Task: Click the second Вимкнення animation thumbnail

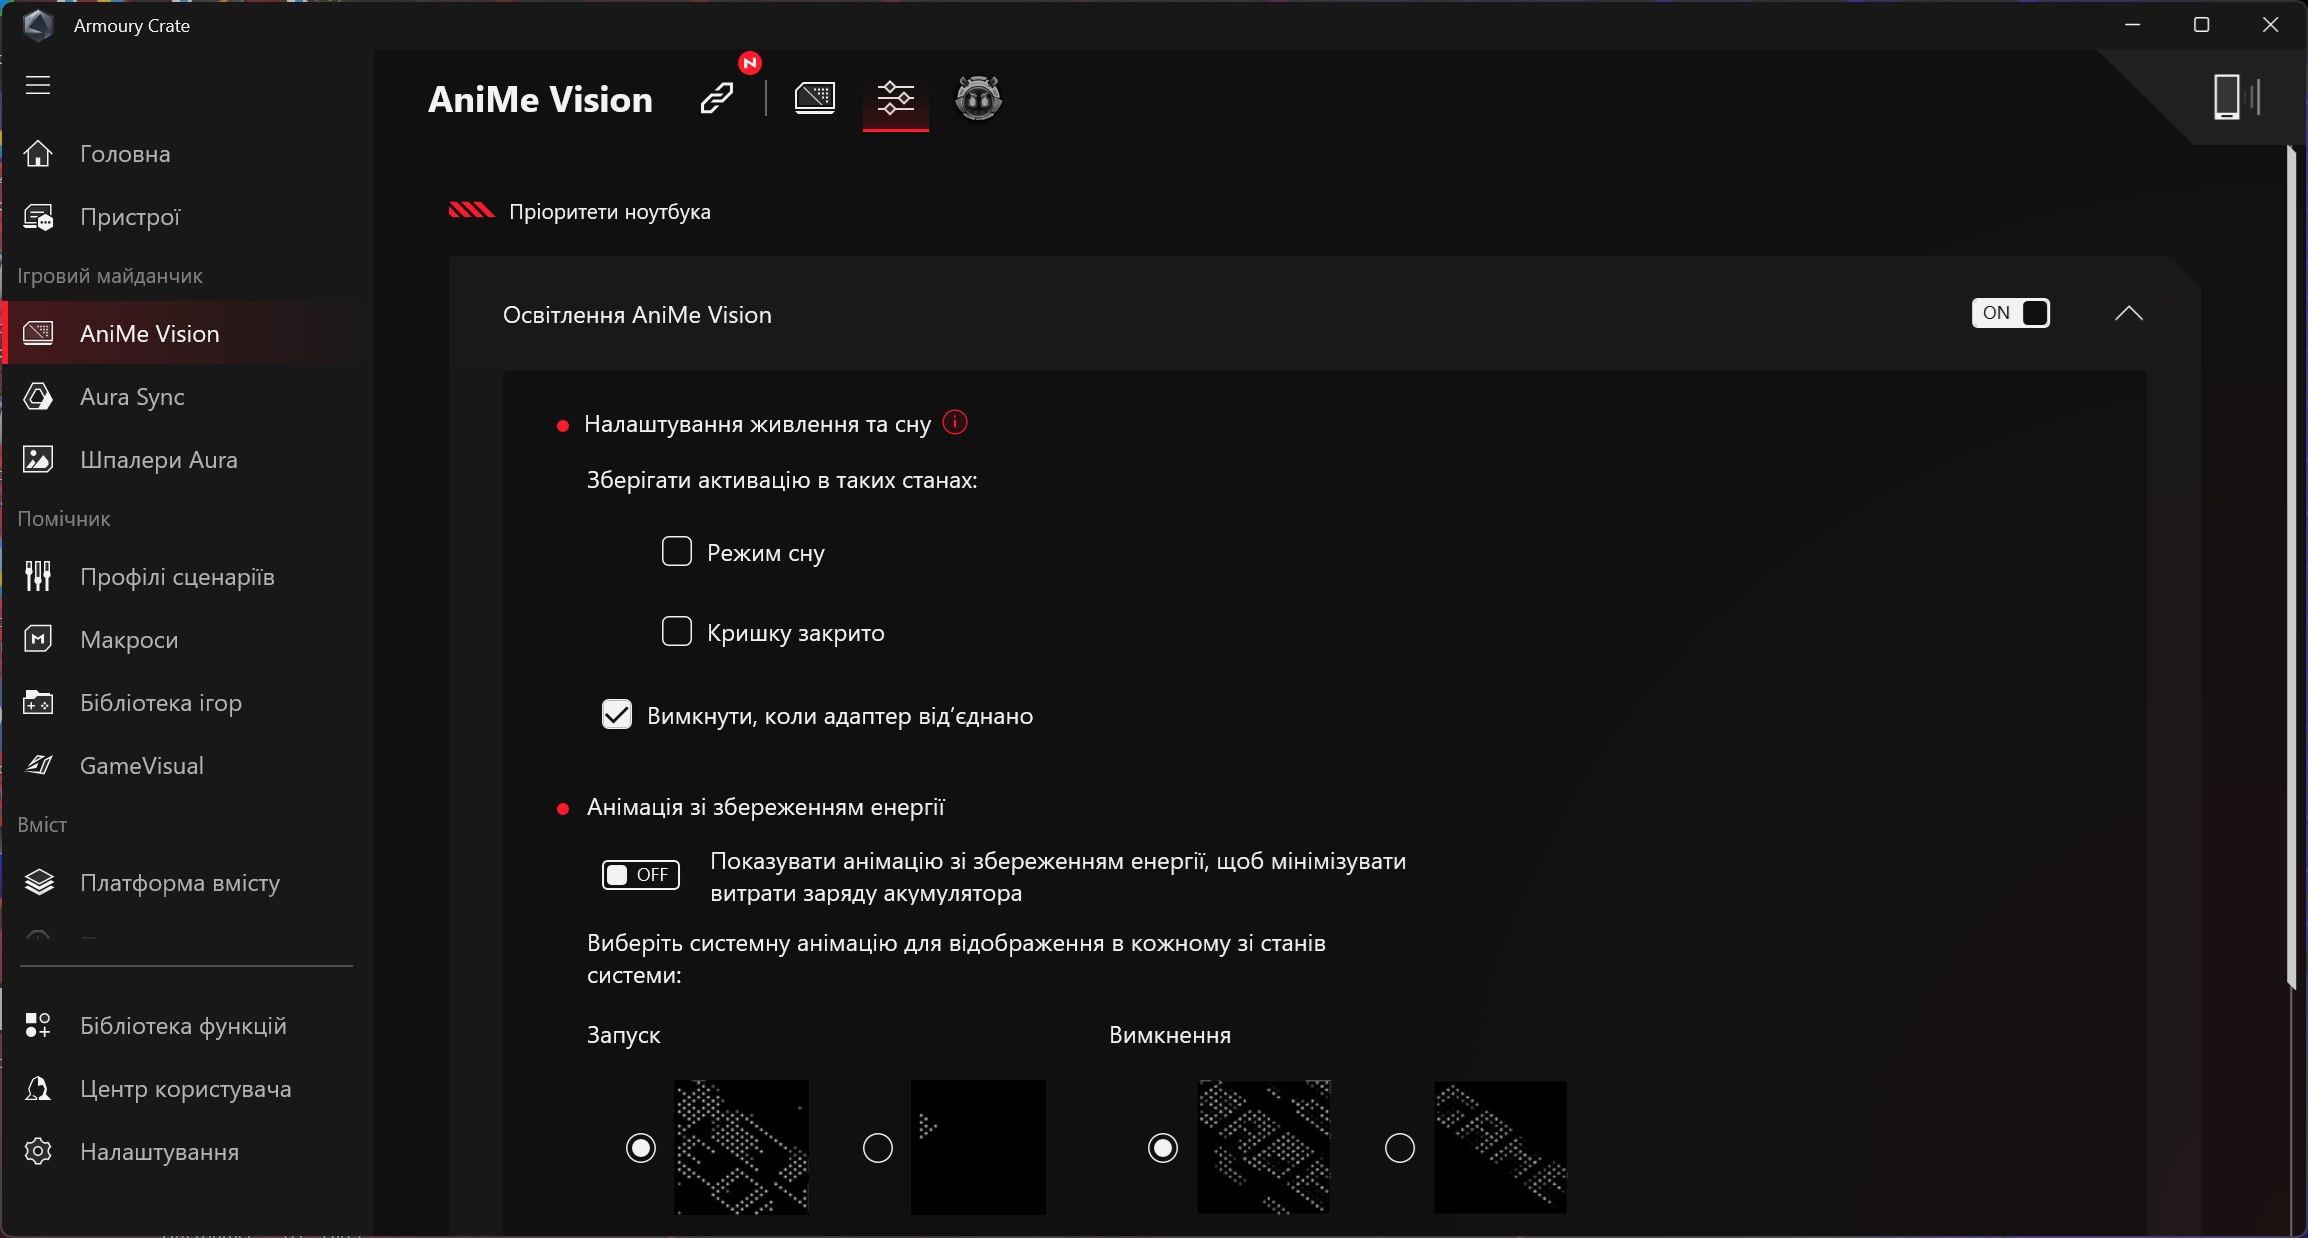Action: coord(1500,1147)
